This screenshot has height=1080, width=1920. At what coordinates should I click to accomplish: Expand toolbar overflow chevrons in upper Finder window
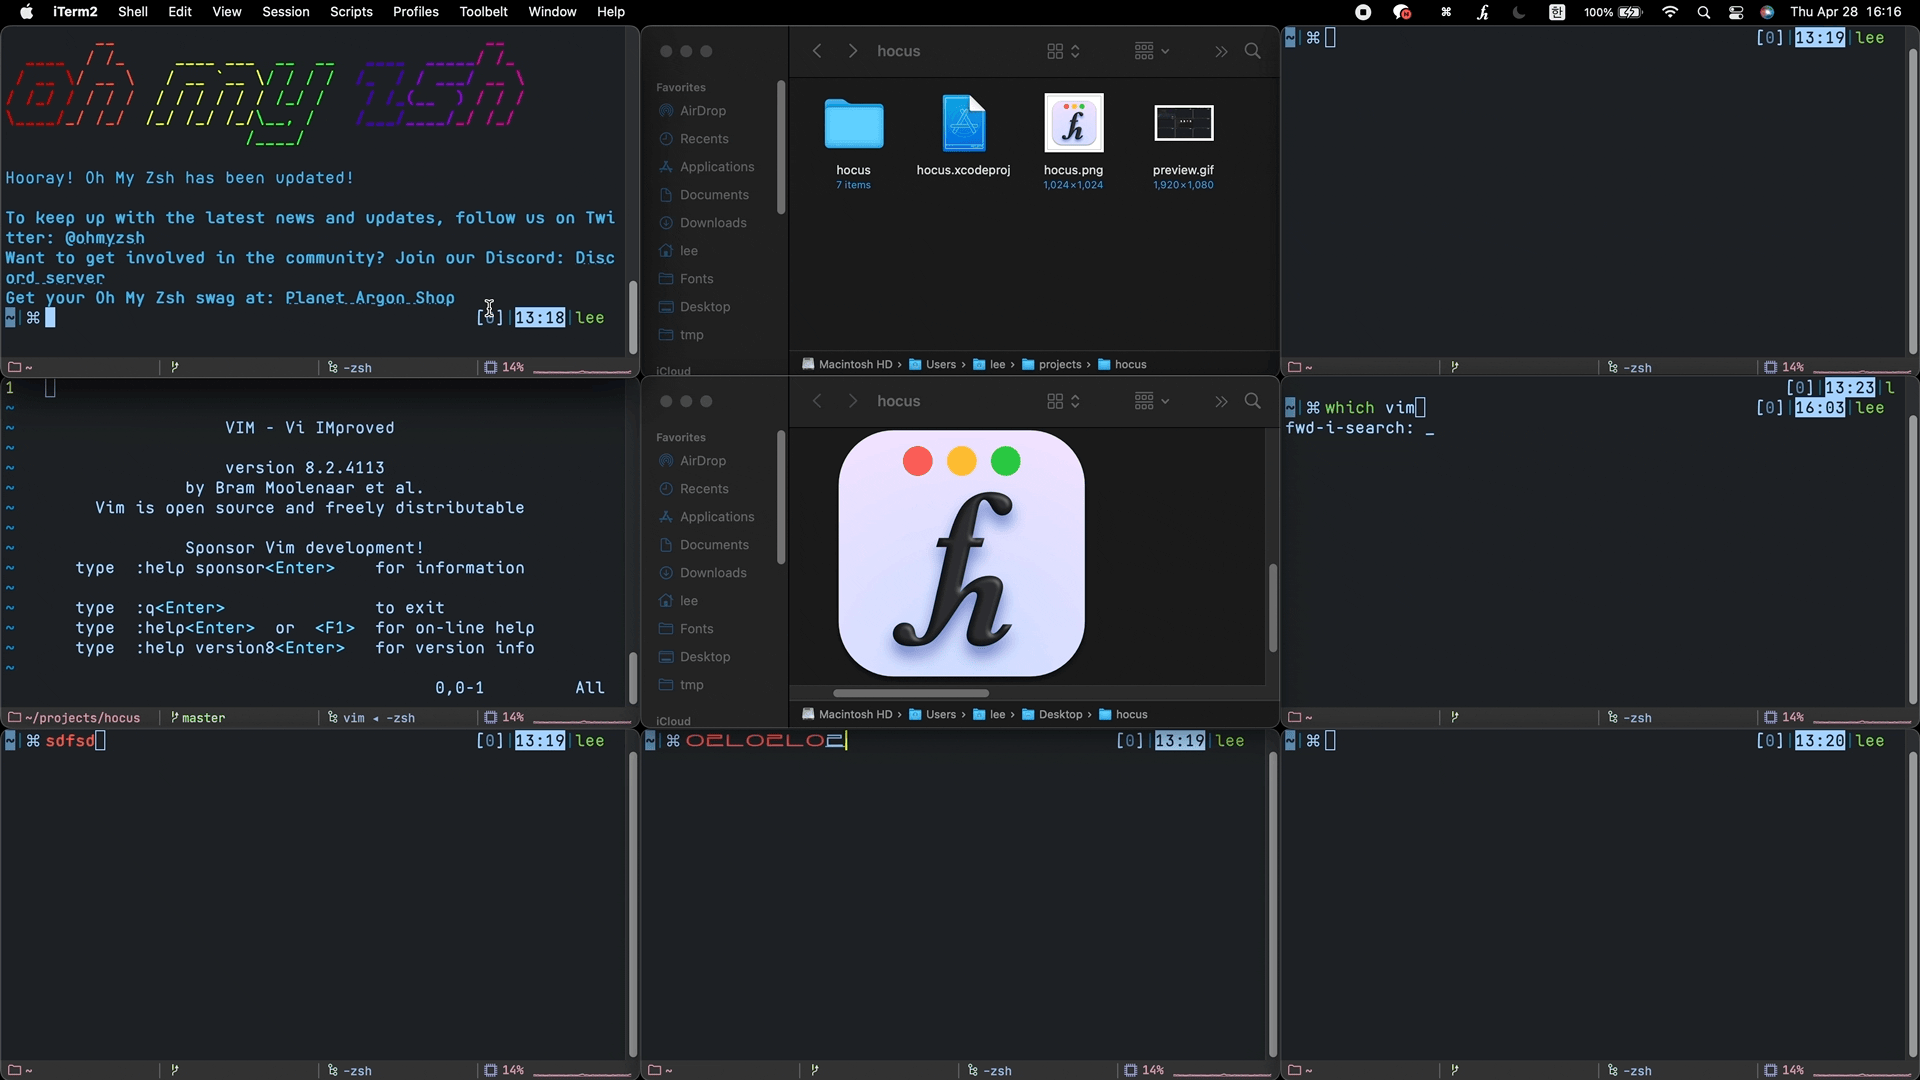point(1221,51)
